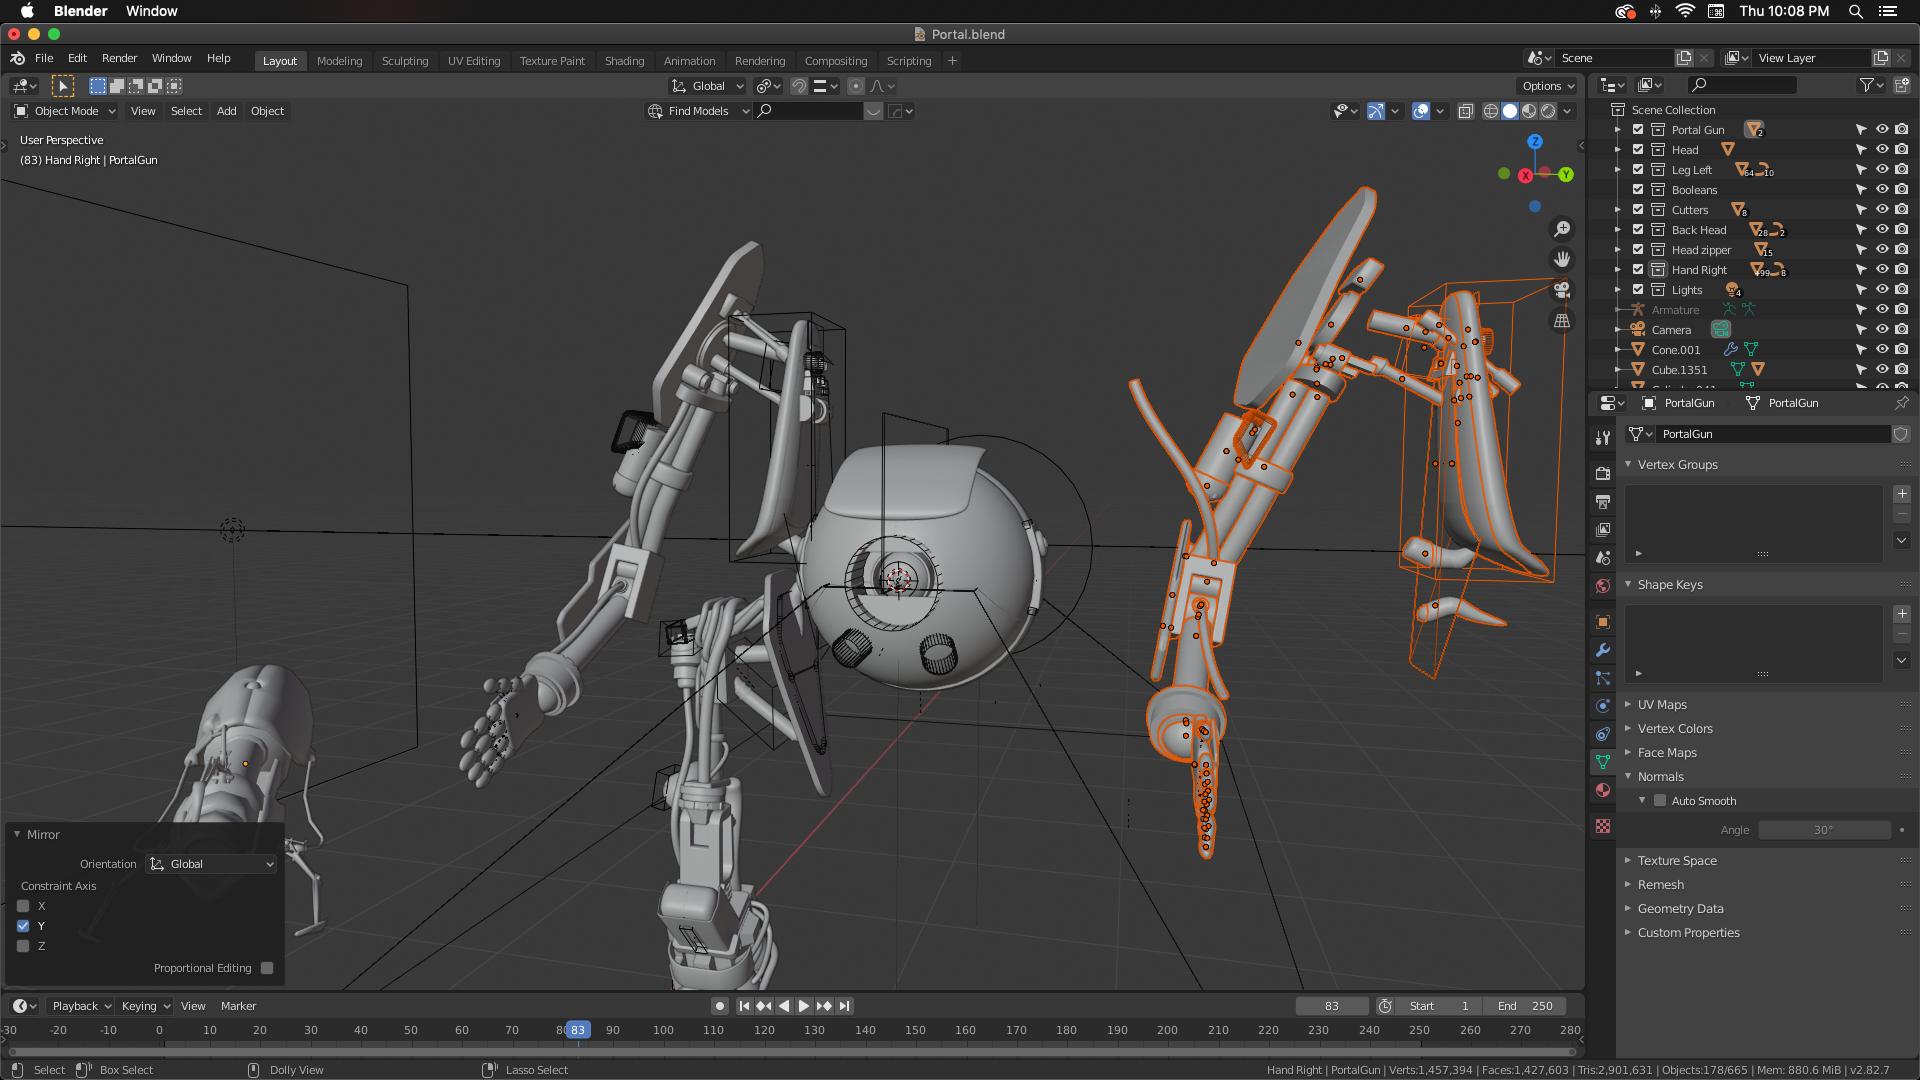Enable Auto Smooth normals

point(1660,801)
